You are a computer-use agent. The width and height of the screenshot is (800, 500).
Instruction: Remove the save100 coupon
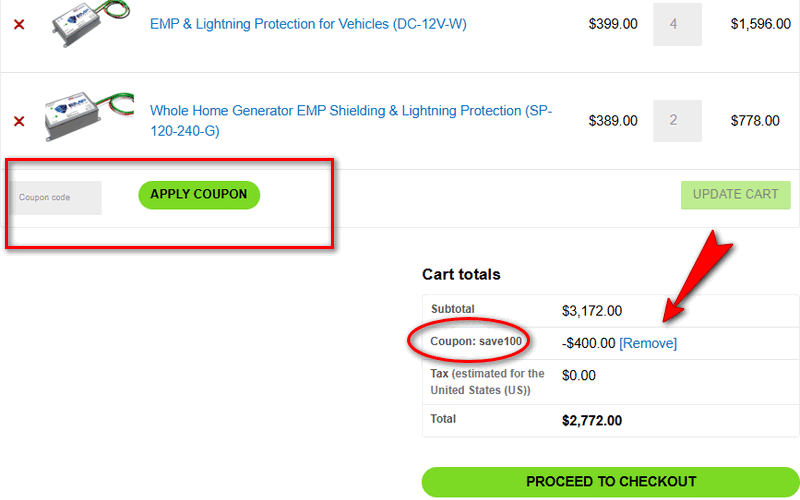click(x=648, y=343)
